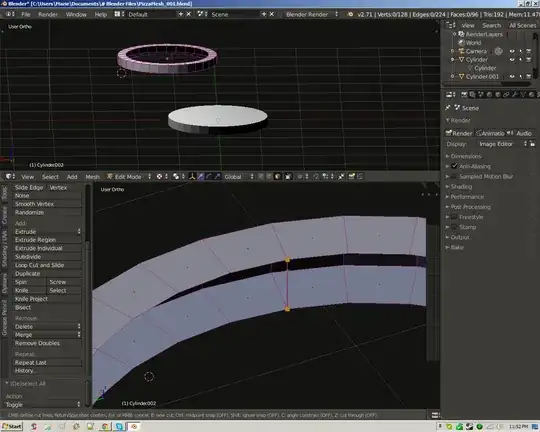Open the File menu

point(26,14)
